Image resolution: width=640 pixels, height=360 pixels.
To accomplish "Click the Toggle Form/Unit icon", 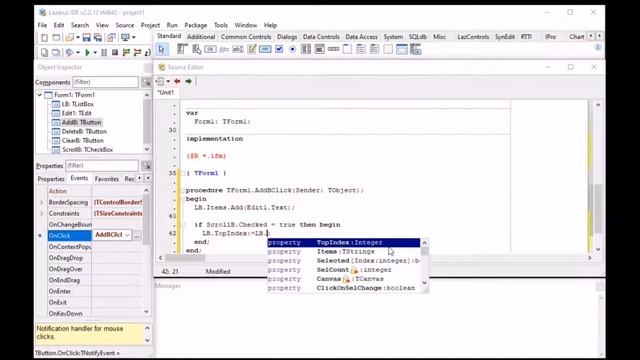I will (x=111, y=38).
